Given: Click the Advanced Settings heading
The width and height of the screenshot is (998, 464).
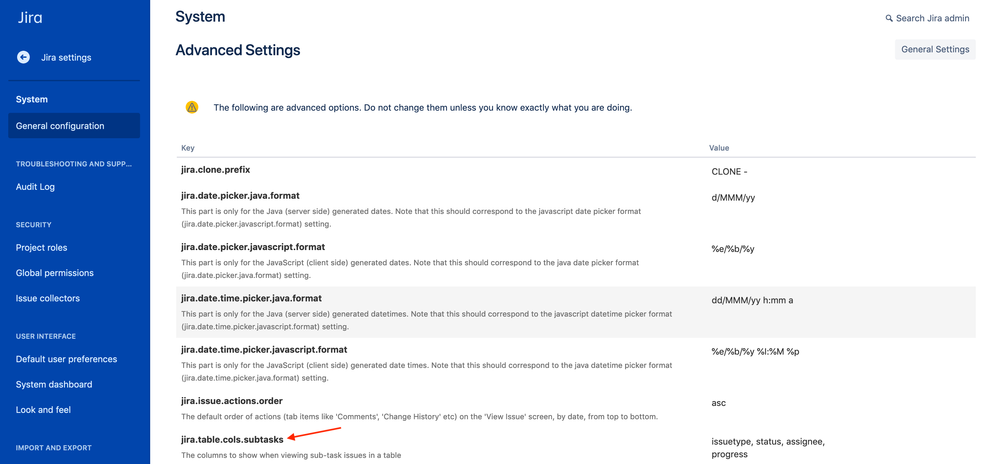Looking at the screenshot, I should coord(238,50).
